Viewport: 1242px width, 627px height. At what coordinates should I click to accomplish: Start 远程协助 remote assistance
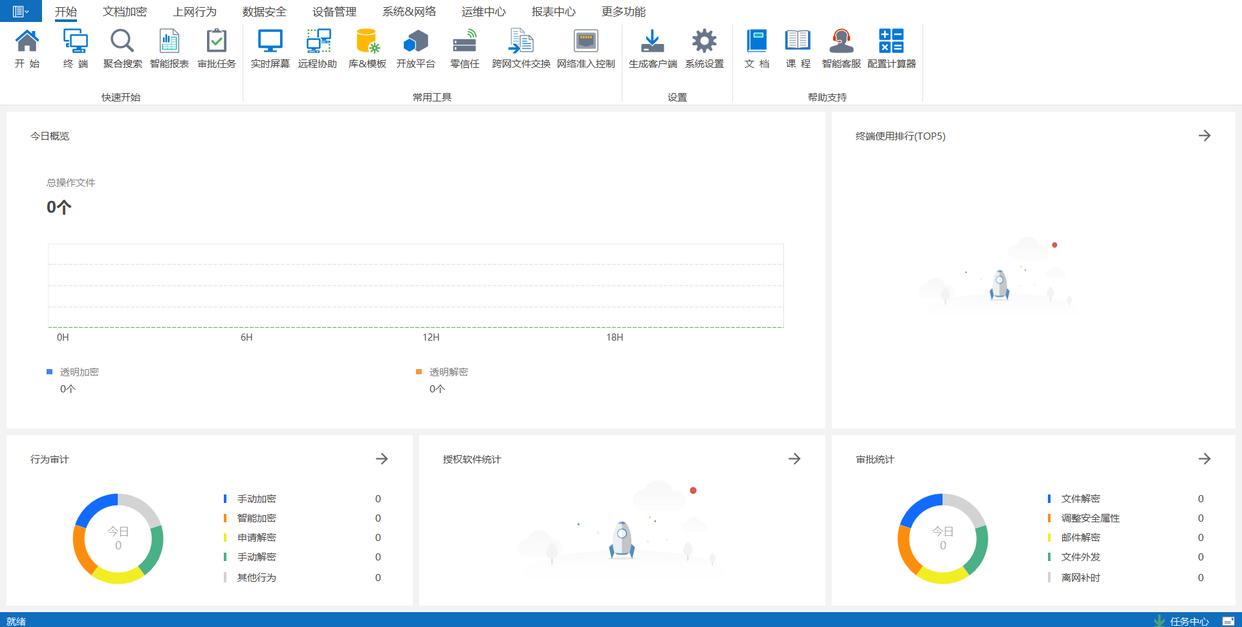pyautogui.click(x=318, y=42)
